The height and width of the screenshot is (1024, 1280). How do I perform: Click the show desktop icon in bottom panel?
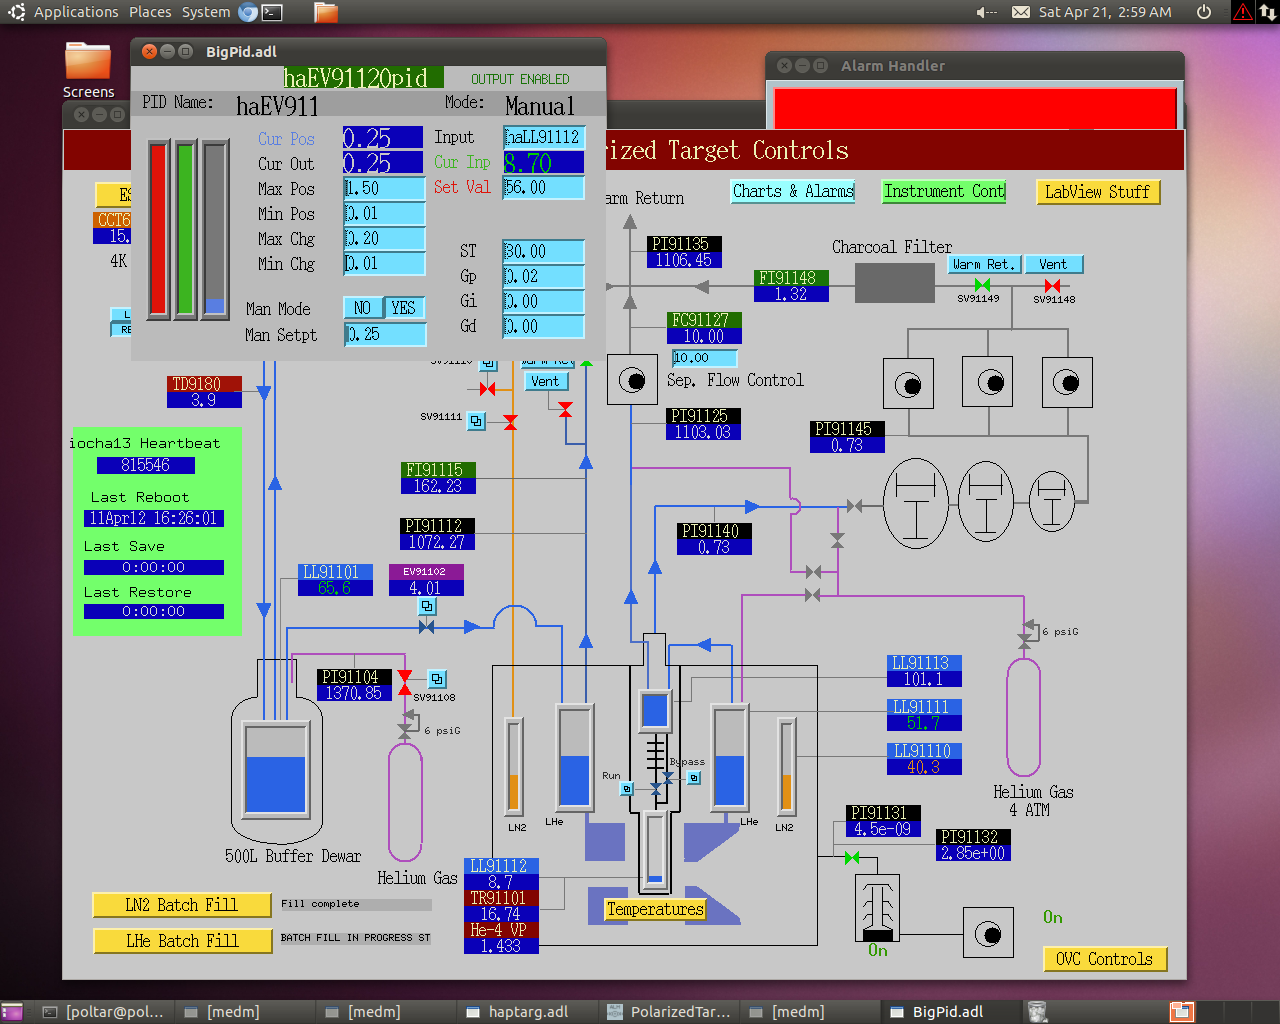click(x=12, y=1012)
